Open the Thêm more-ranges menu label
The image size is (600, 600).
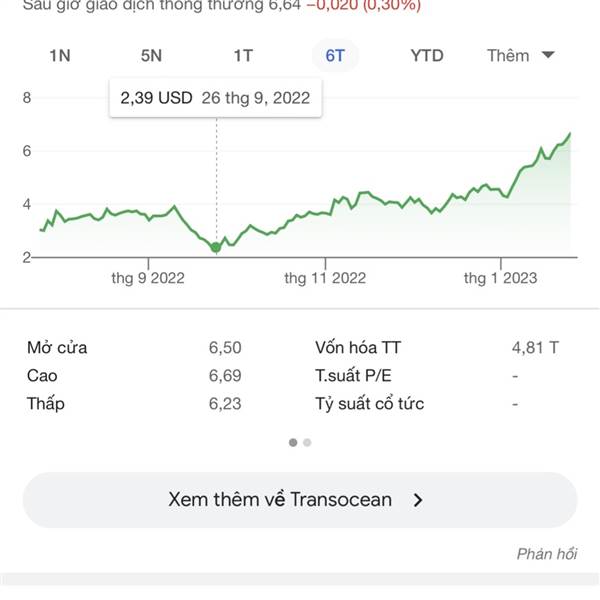508,56
